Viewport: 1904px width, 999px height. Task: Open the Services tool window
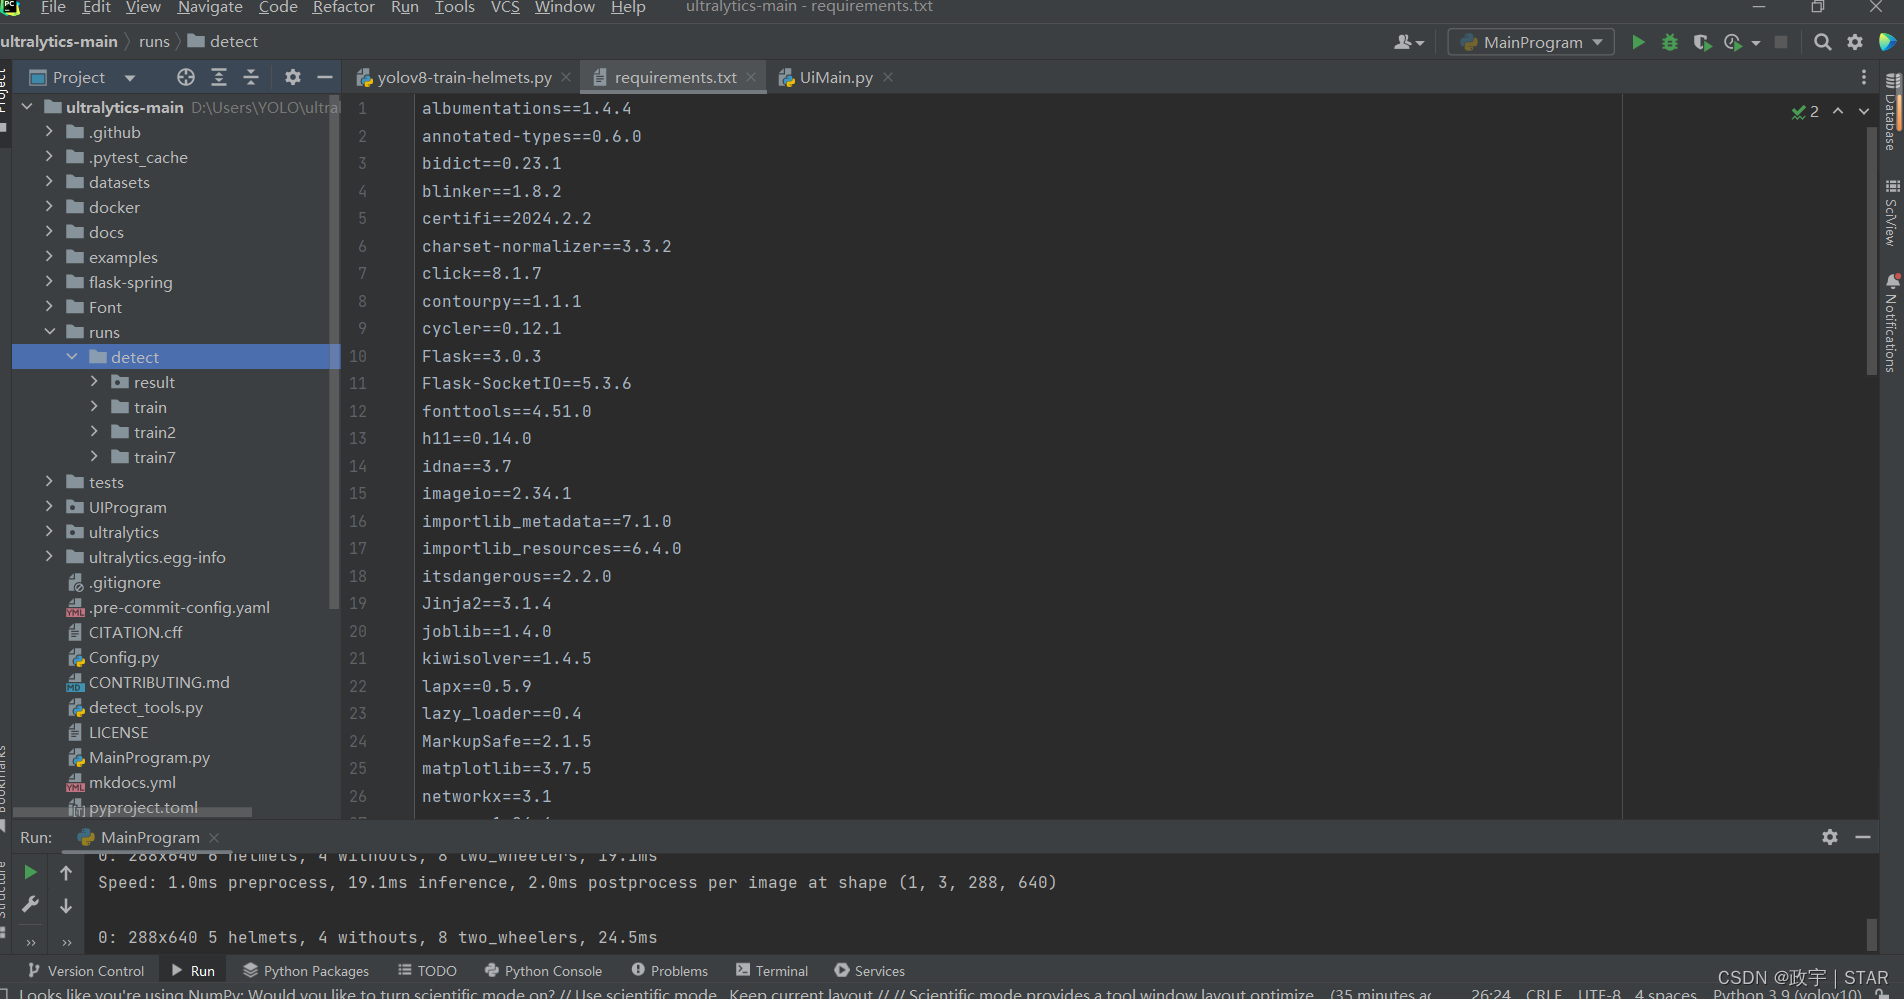pyautogui.click(x=869, y=971)
